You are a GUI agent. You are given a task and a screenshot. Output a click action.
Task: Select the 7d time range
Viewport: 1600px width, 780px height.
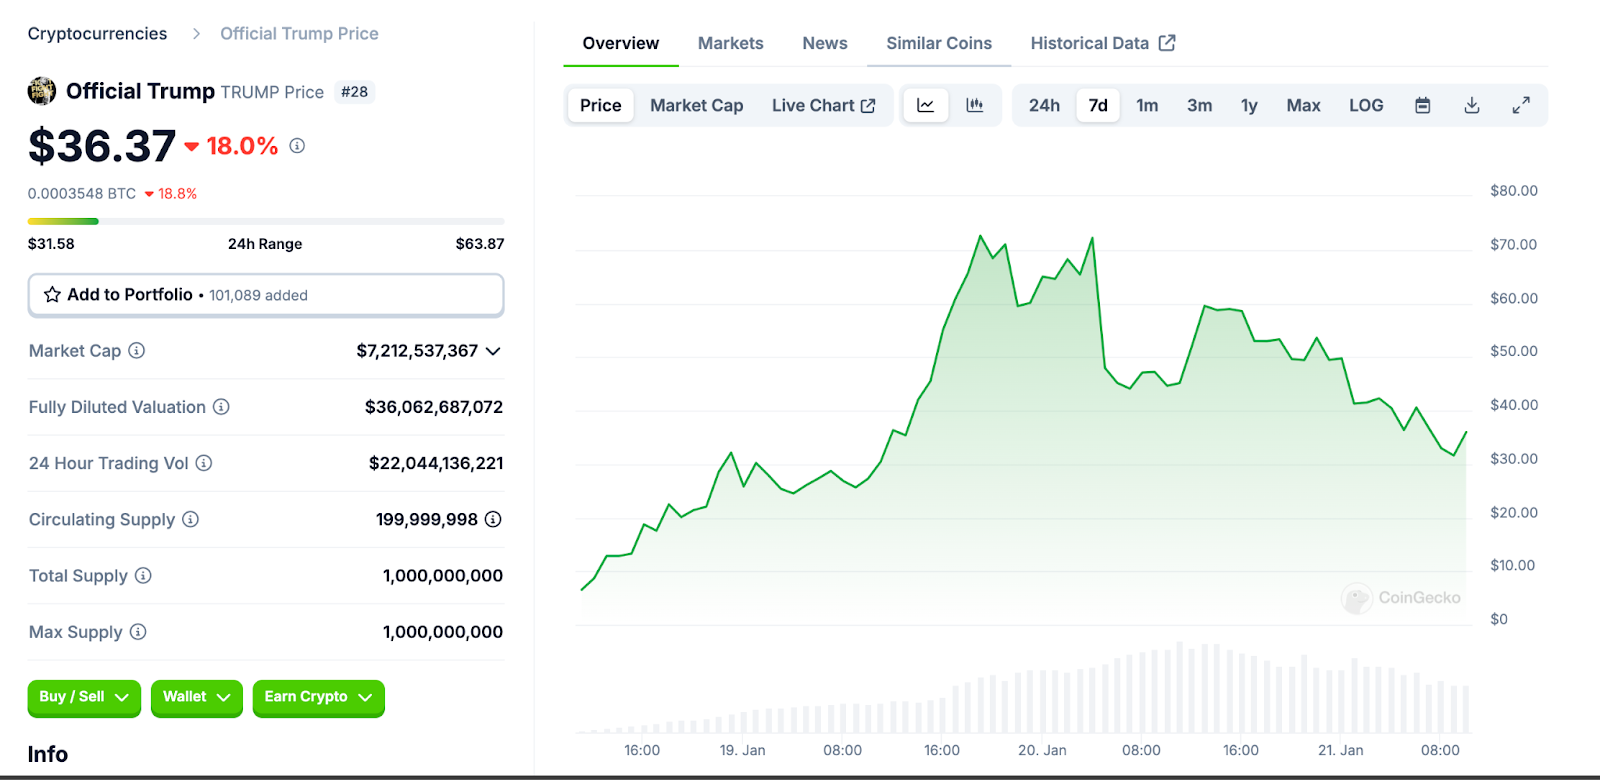click(1098, 105)
